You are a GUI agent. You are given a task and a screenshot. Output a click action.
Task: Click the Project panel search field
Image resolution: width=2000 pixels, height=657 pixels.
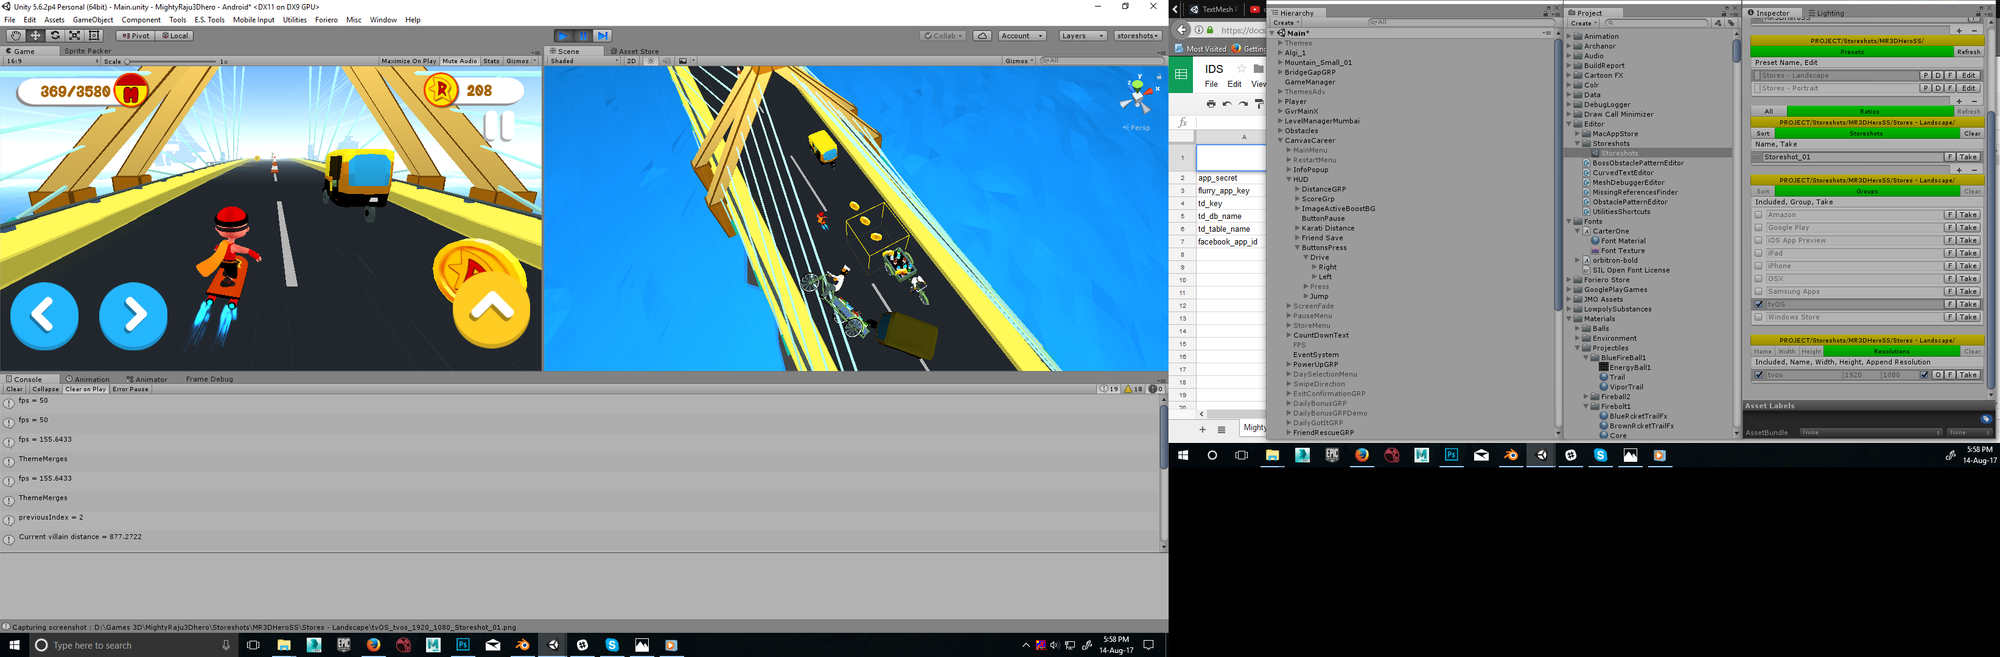click(1656, 23)
